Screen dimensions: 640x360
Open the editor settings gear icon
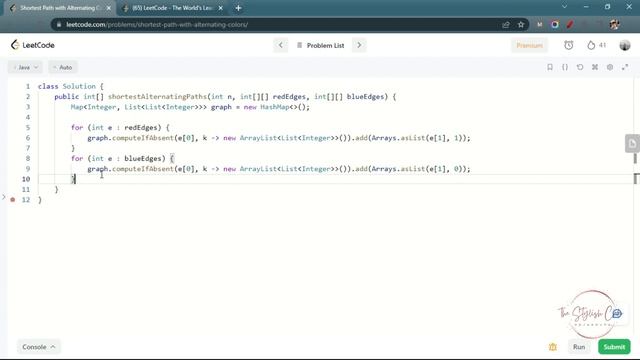click(x=610, y=67)
